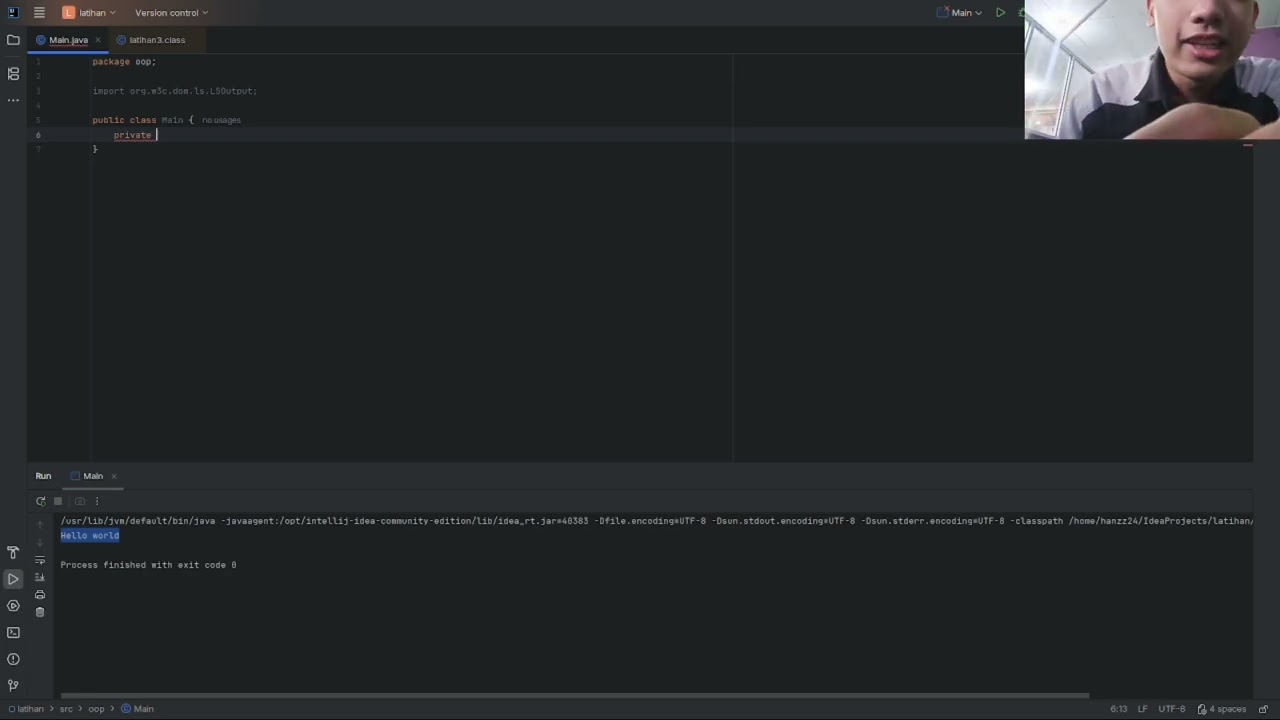The image size is (1280, 720).
Task: Run Main with the green play button
Action: 1000,13
